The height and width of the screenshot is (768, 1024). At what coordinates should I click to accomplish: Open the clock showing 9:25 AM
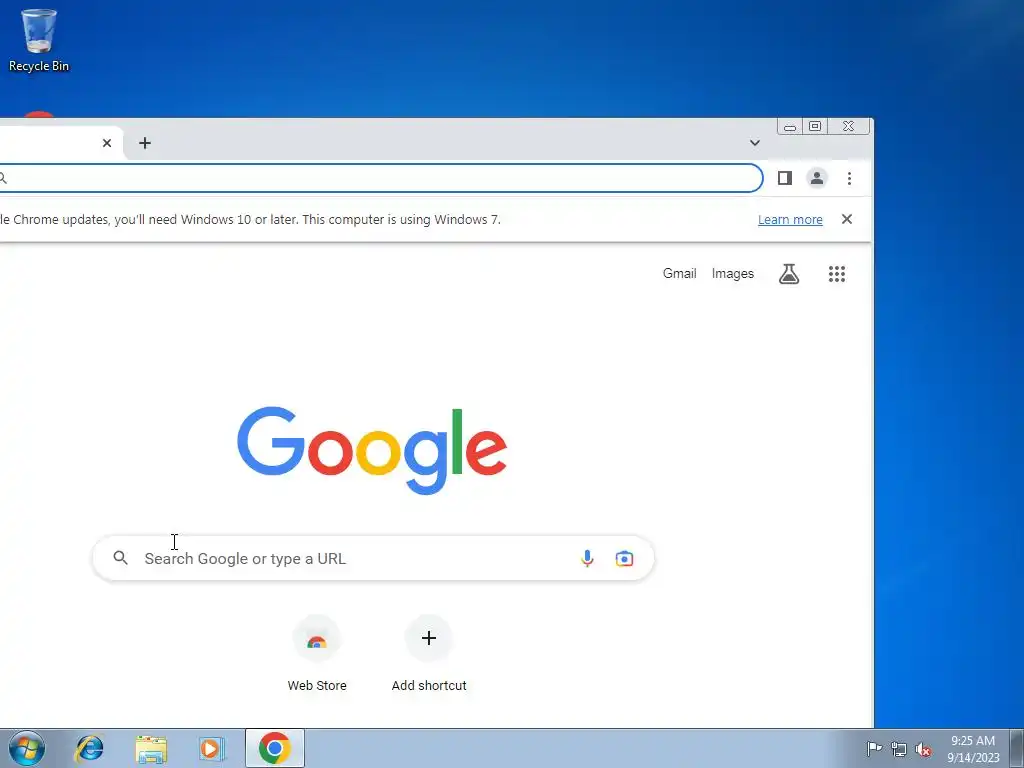(x=973, y=749)
